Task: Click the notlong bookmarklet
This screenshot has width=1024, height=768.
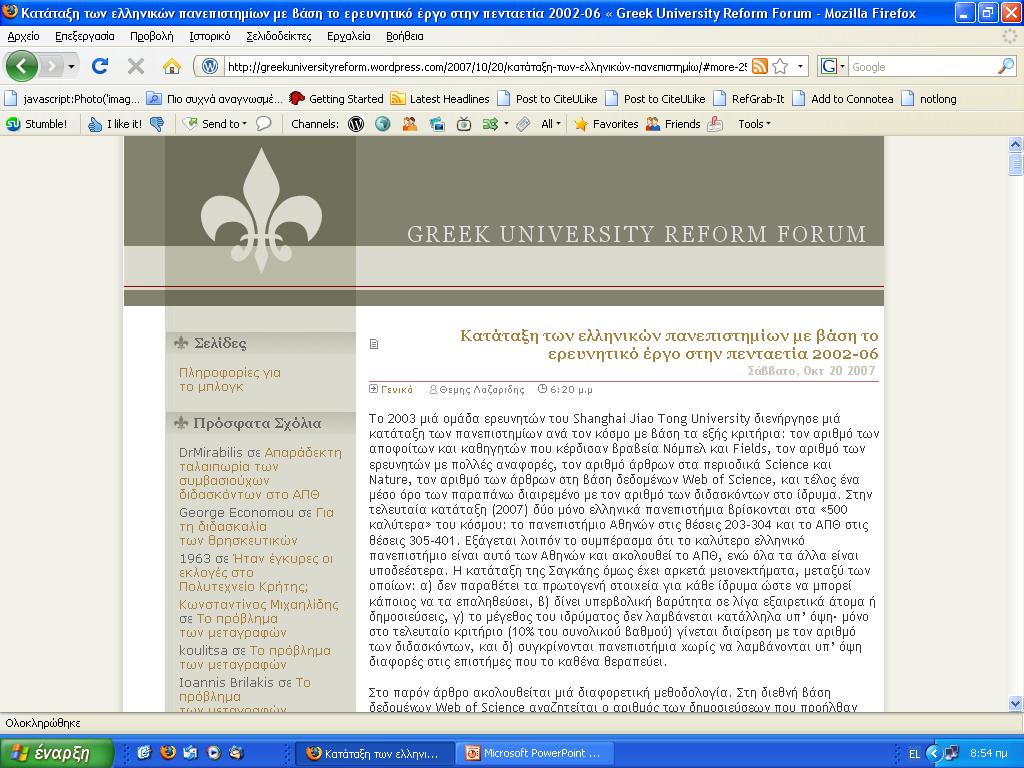Action: coord(929,99)
